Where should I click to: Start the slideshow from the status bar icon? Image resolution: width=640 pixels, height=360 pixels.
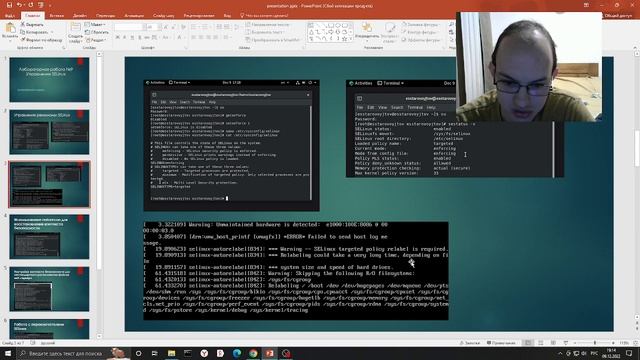pyautogui.click(x=566, y=343)
